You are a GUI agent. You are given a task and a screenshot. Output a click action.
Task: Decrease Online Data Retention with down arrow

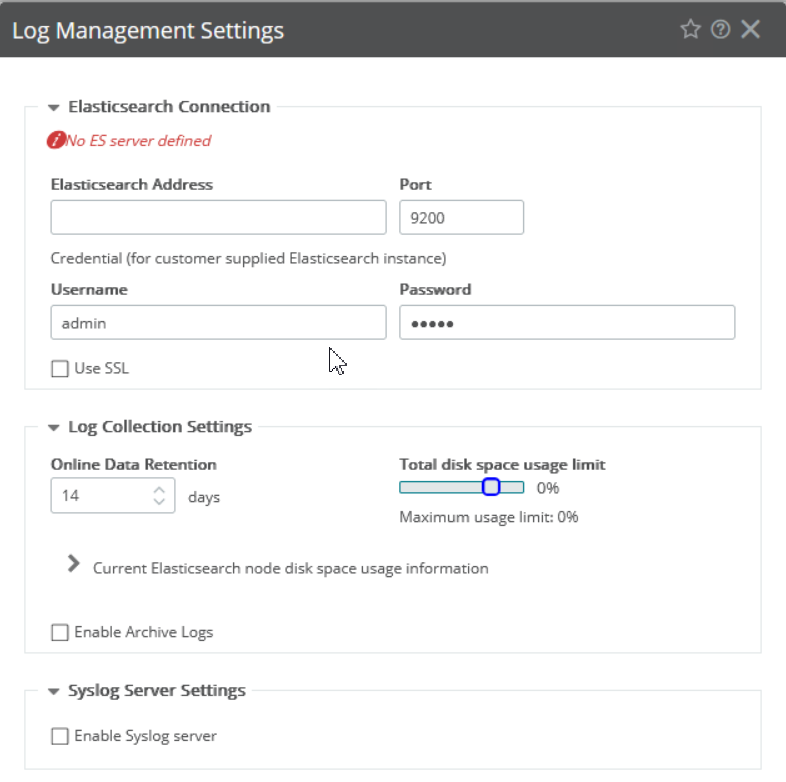click(x=159, y=501)
